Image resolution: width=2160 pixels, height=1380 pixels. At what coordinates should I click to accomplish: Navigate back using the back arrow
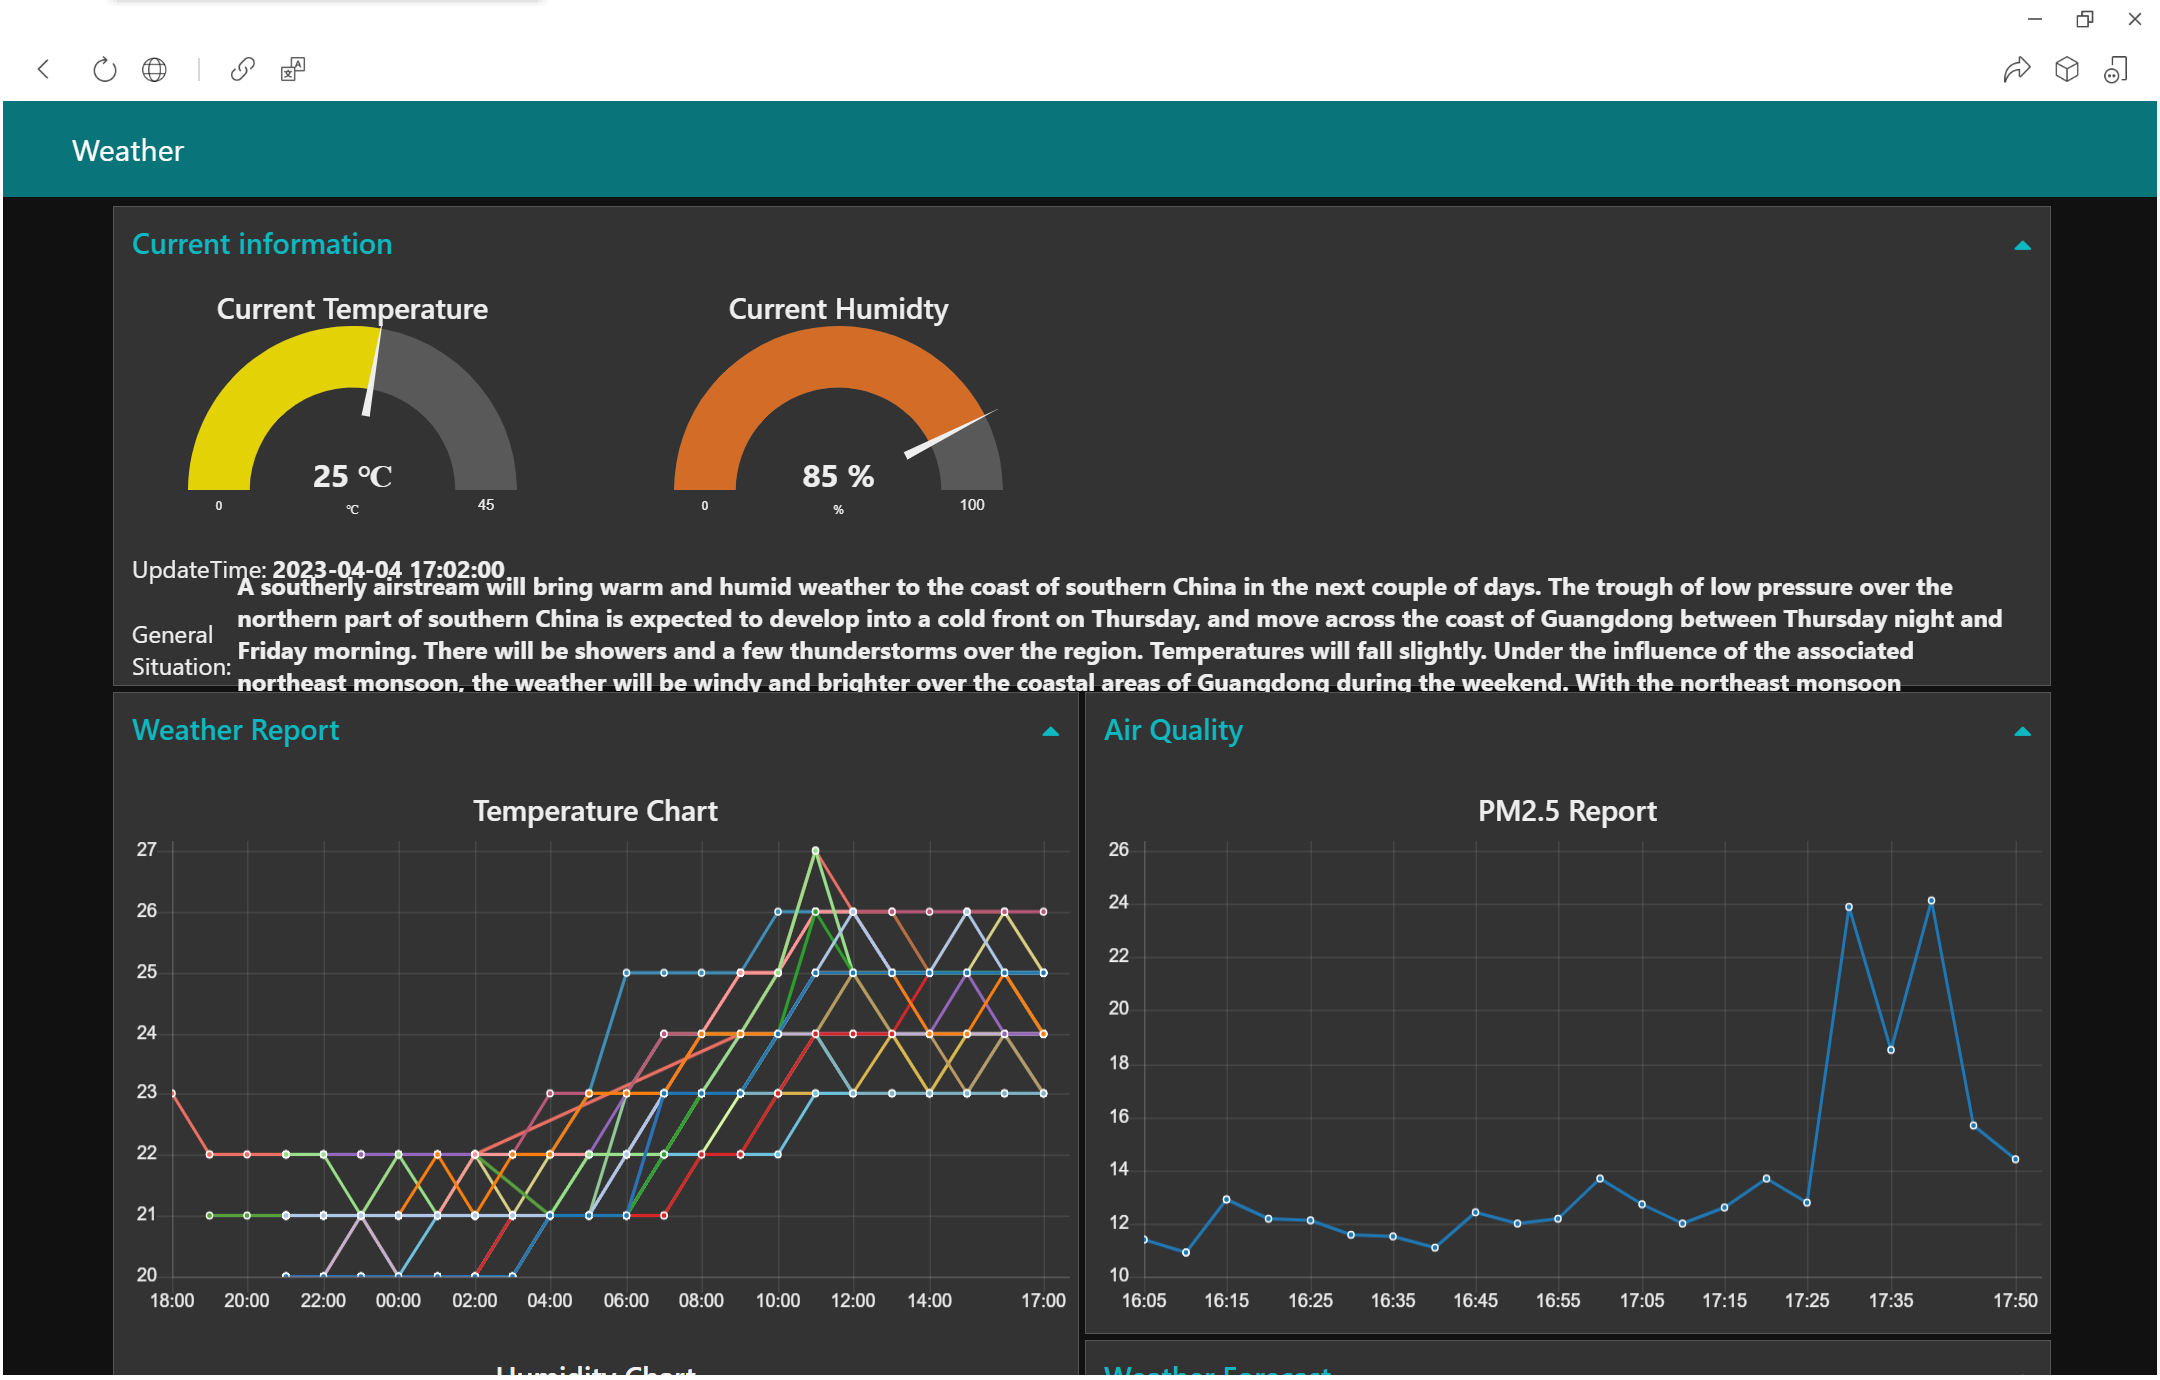click(x=44, y=69)
